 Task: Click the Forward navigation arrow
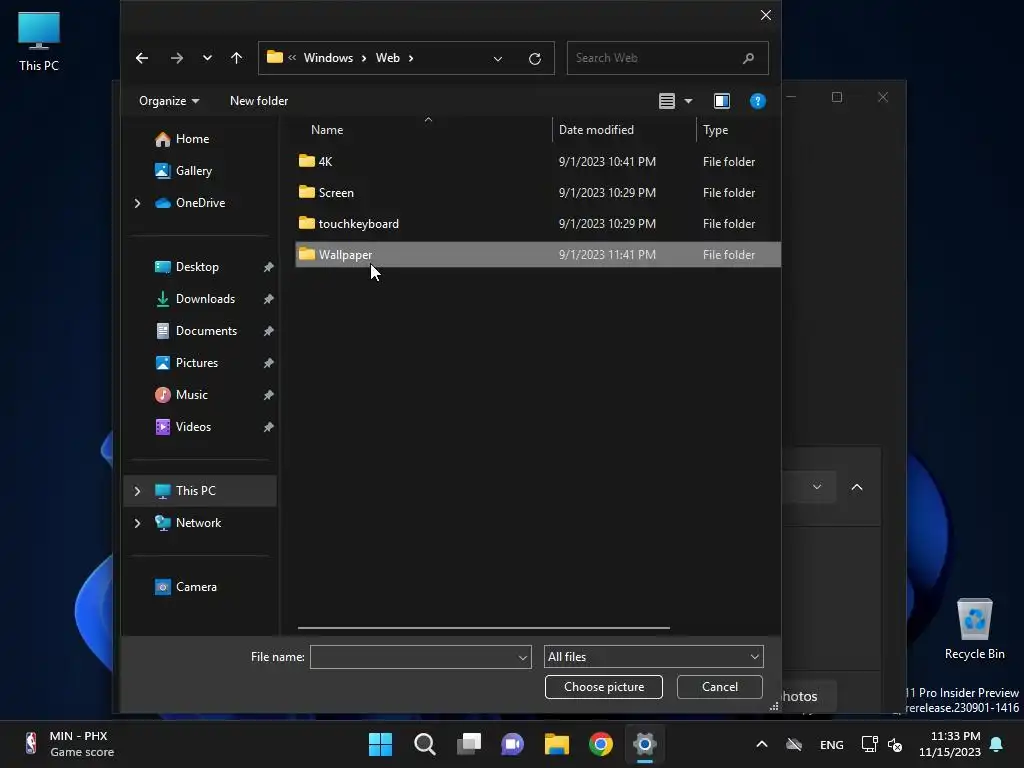click(x=177, y=58)
